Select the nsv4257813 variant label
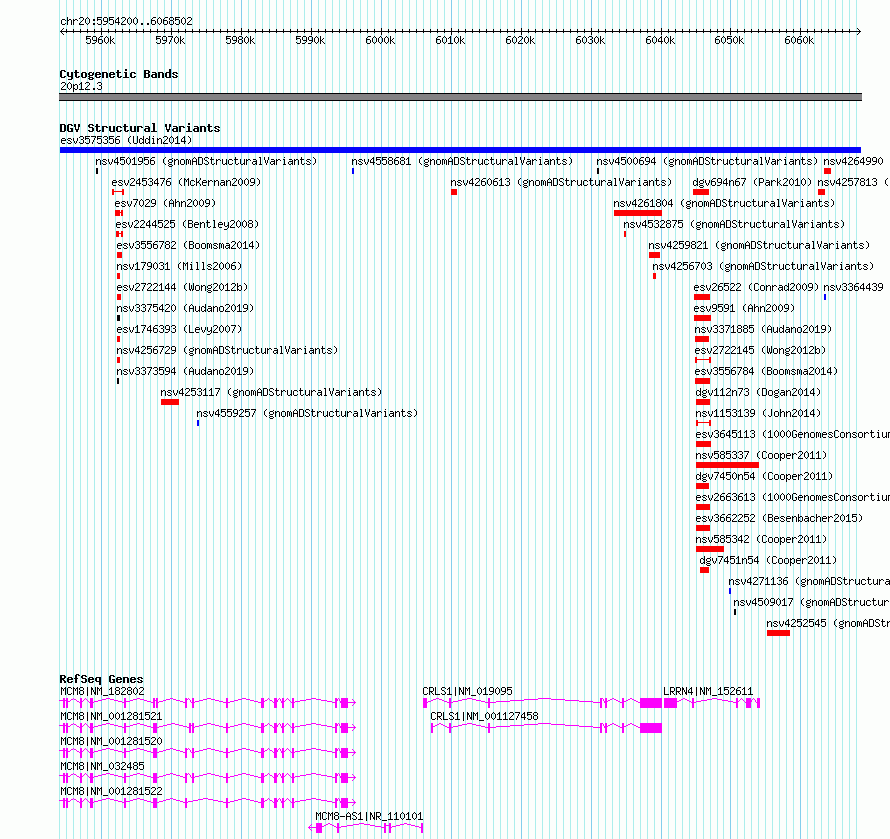The height and width of the screenshot is (839, 890). pyautogui.click(x=853, y=182)
